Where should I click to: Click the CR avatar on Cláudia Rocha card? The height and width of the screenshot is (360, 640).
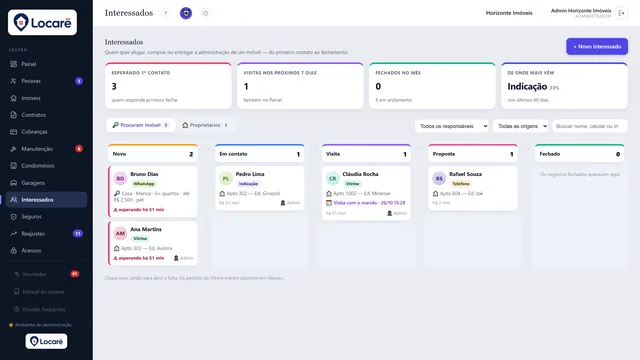point(333,178)
